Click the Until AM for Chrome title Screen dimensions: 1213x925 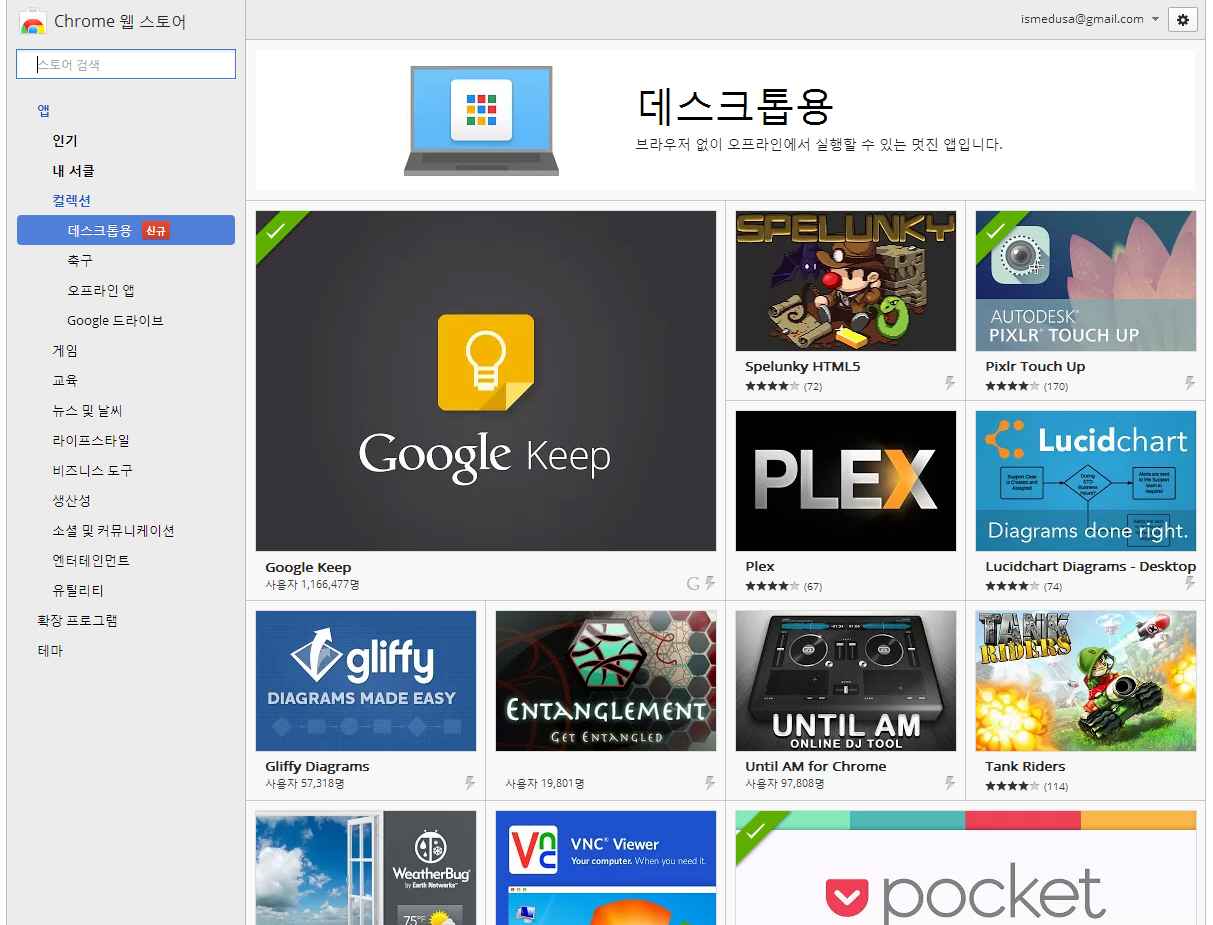pyautogui.click(x=816, y=767)
